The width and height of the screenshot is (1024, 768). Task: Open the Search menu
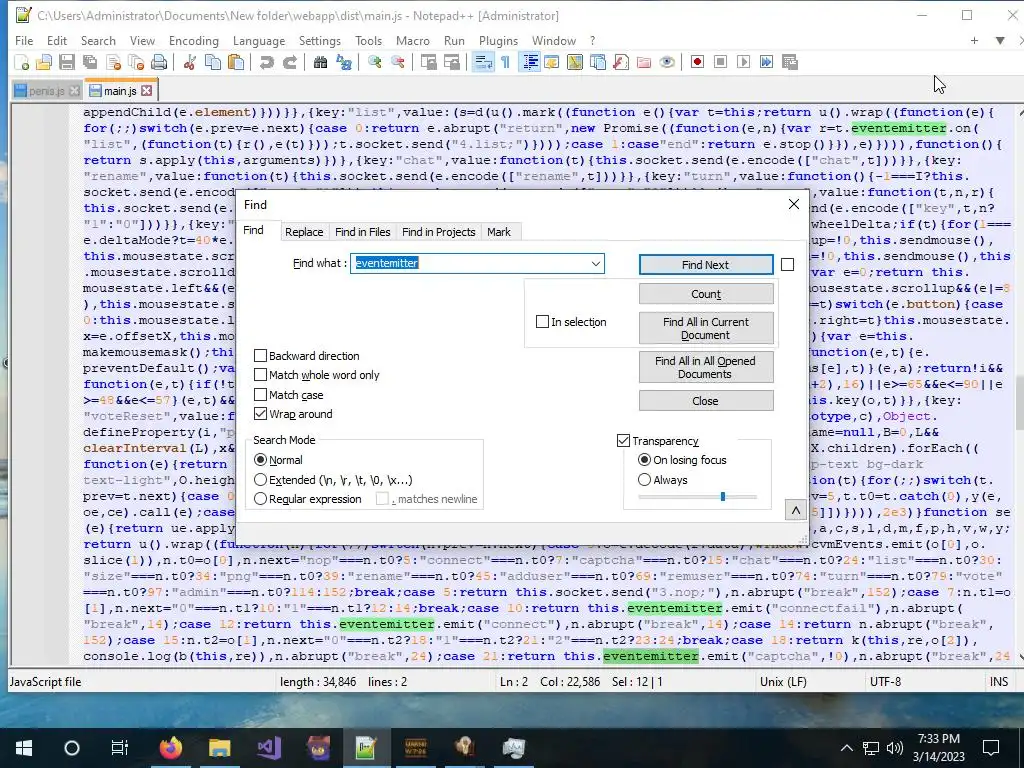[x=98, y=40]
